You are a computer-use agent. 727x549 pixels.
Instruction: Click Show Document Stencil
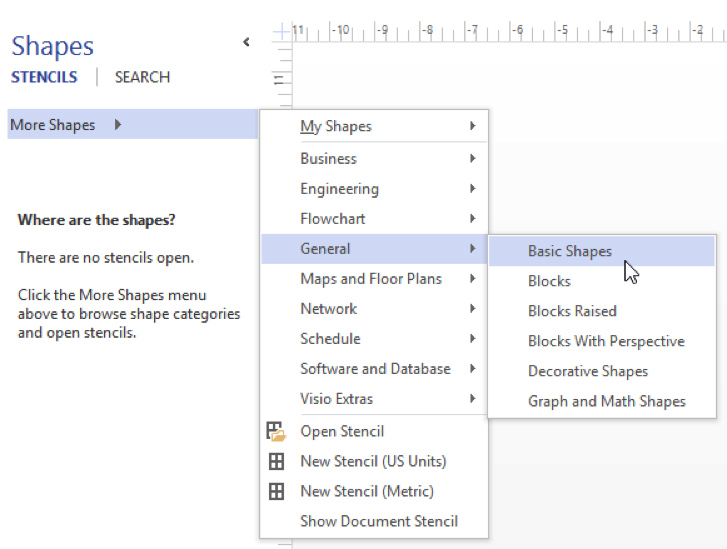[x=379, y=521]
